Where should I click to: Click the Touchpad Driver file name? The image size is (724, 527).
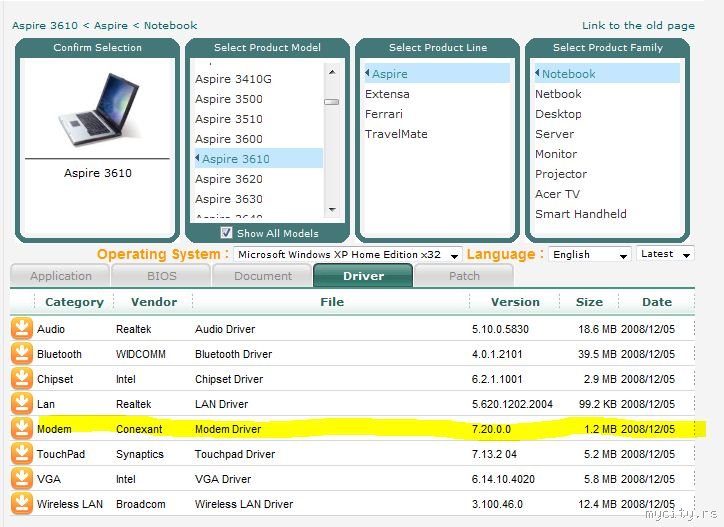click(235, 454)
